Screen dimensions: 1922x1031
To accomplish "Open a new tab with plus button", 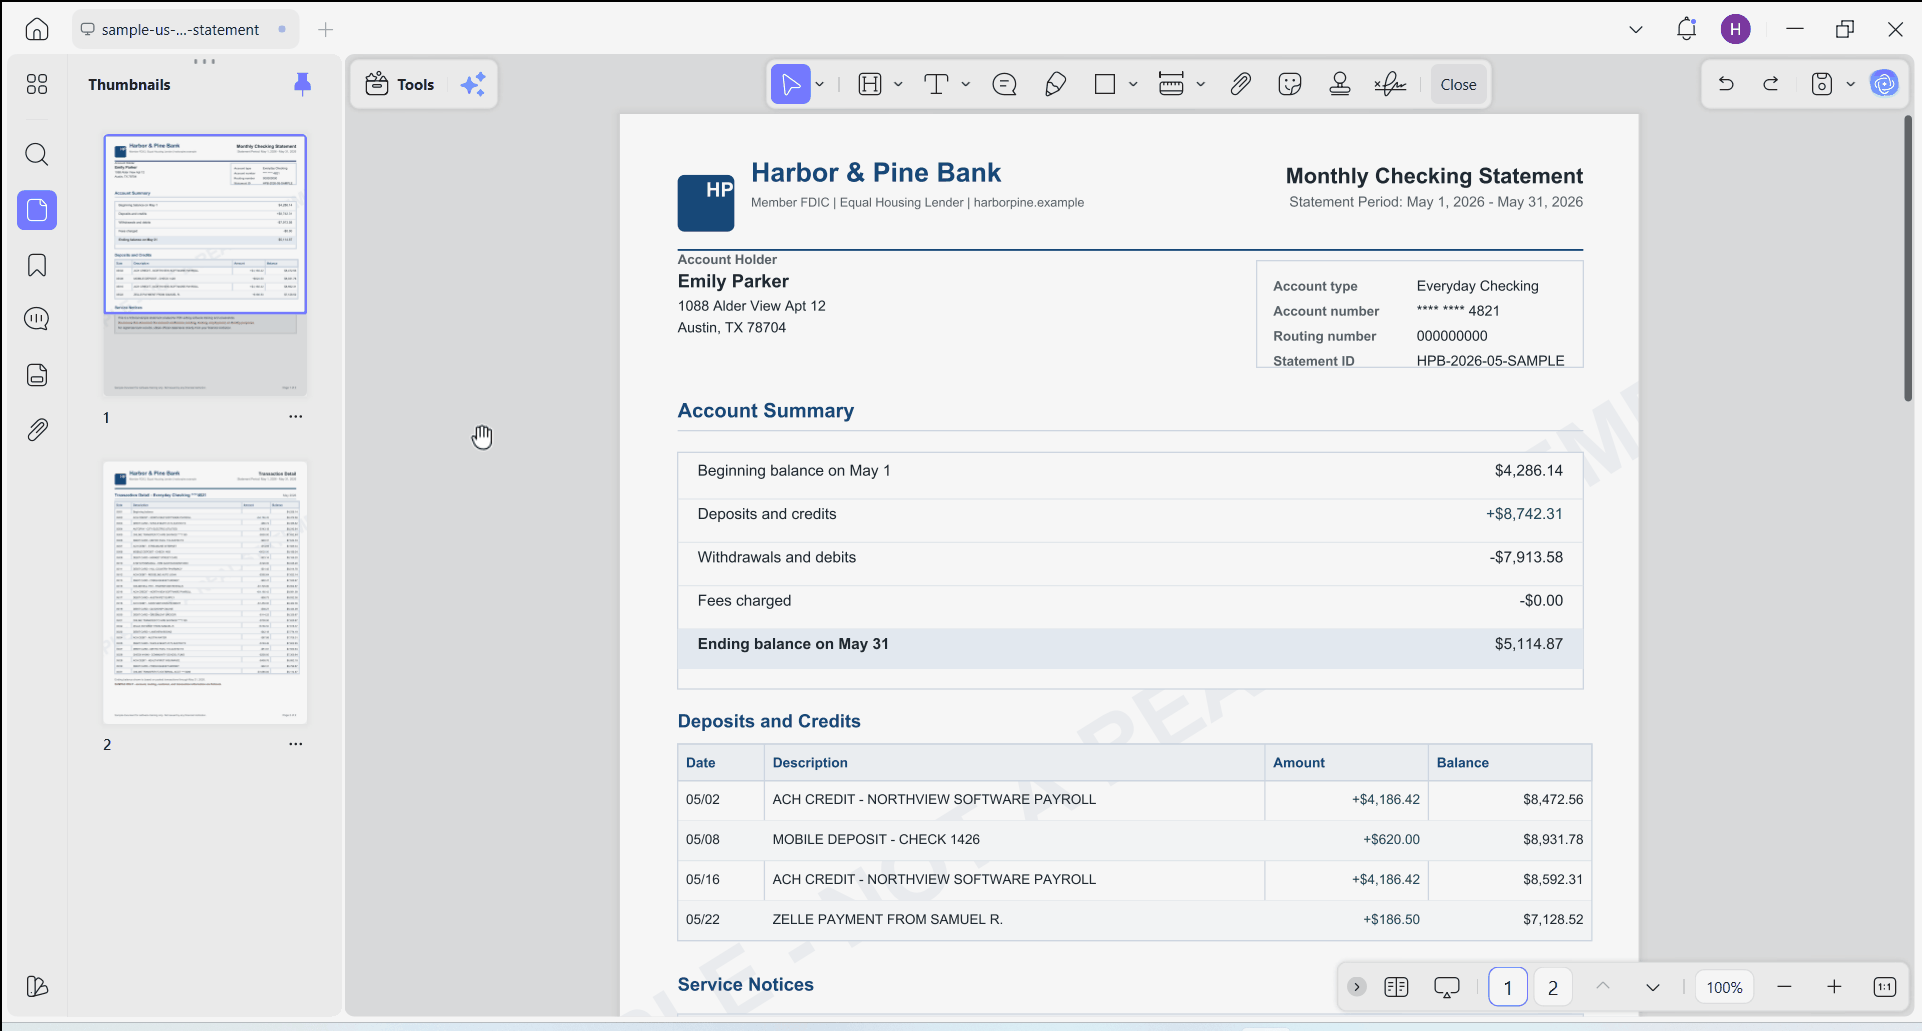I will pyautogui.click(x=325, y=29).
